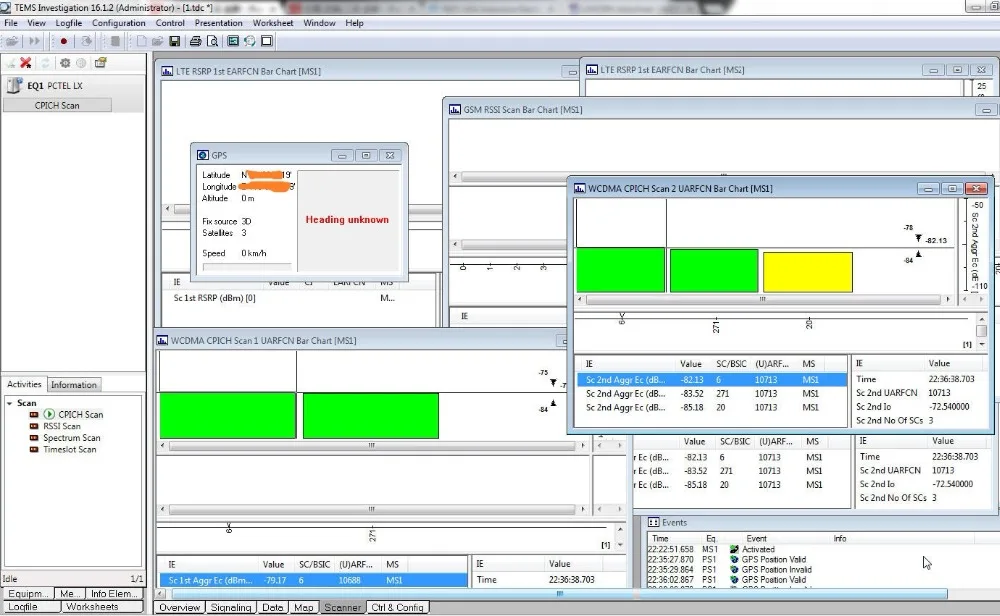Open the Presentation menu
This screenshot has width=1000, height=616.
218,23
